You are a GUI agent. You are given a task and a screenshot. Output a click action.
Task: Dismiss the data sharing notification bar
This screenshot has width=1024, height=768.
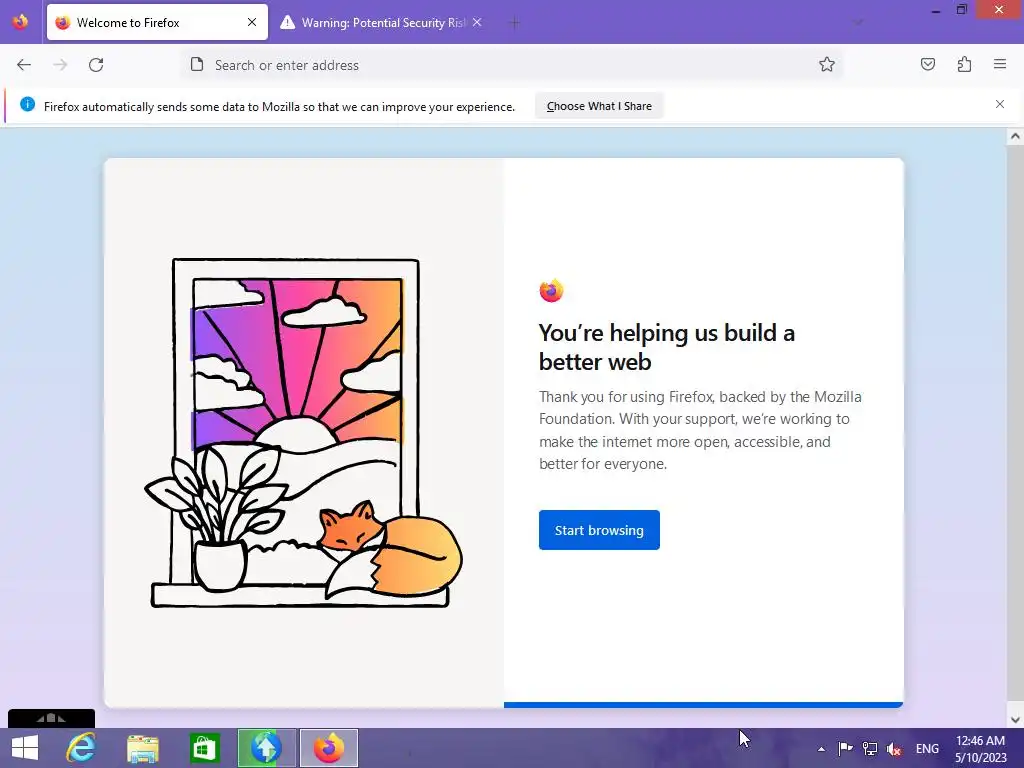[1000, 104]
